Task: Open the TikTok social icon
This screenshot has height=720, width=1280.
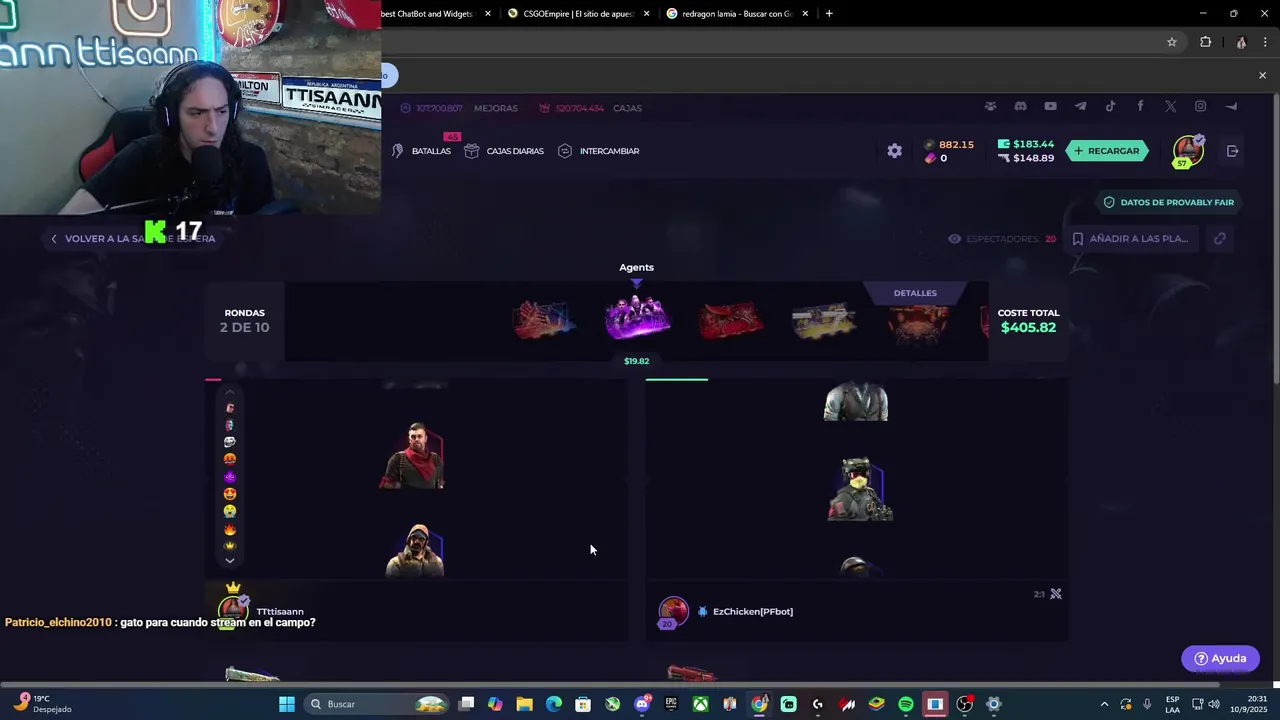Action: click(x=1110, y=106)
